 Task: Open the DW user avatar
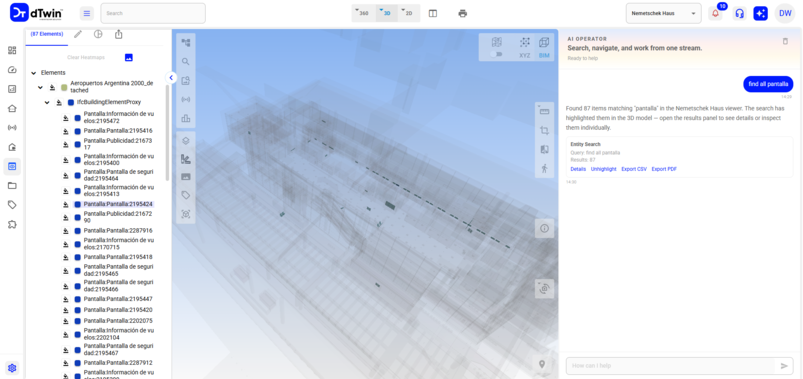click(785, 13)
